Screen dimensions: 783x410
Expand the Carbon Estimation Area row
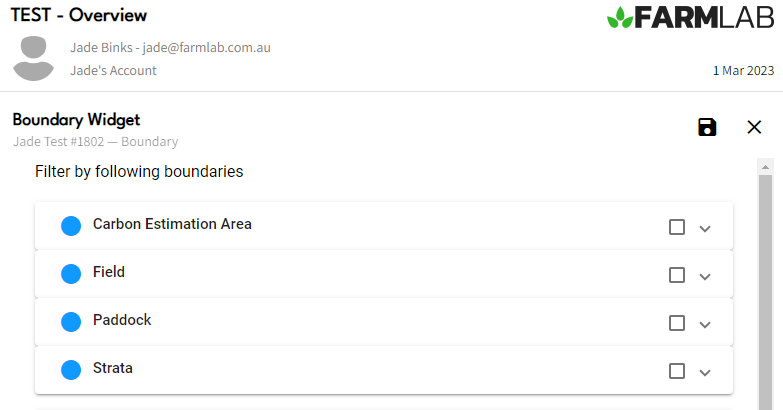click(x=705, y=228)
